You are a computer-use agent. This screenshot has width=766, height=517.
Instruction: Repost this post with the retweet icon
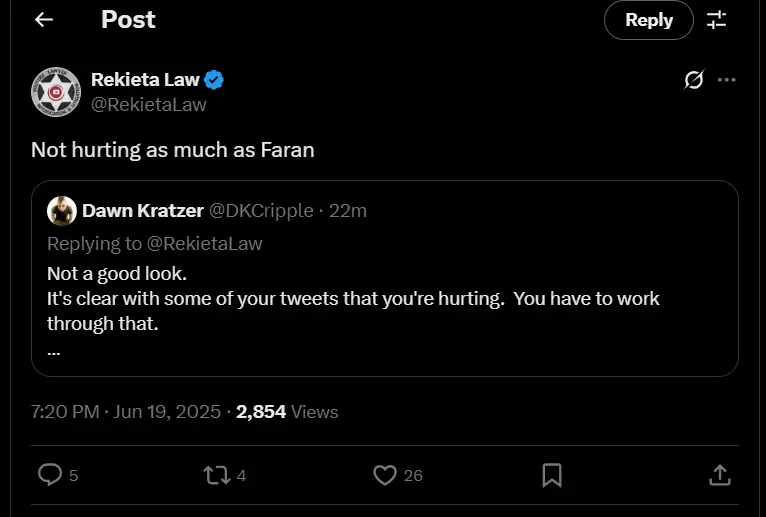pos(217,475)
